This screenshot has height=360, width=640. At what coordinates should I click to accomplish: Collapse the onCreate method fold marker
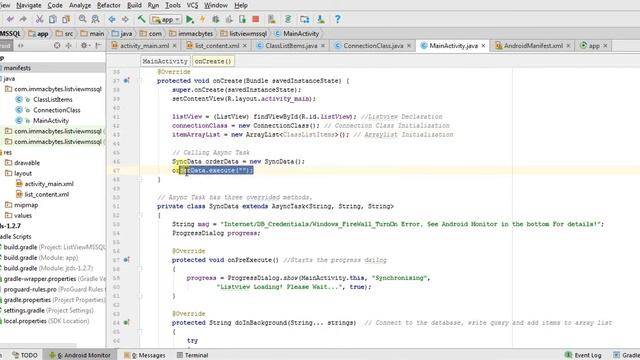coord(140,80)
